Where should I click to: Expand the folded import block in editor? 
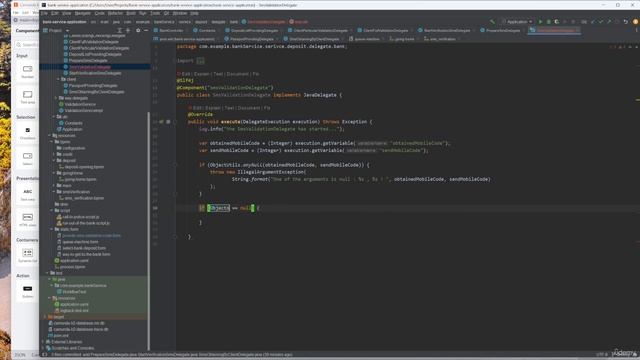200,61
